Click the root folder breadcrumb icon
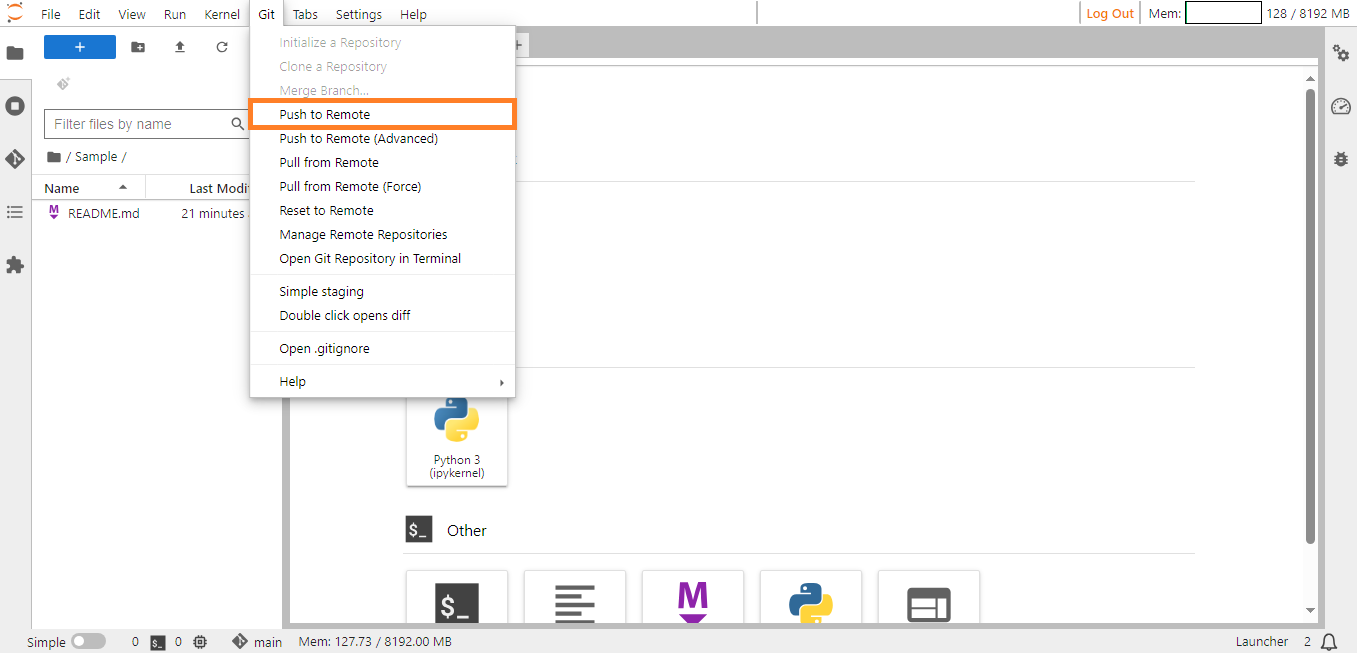 coord(54,157)
